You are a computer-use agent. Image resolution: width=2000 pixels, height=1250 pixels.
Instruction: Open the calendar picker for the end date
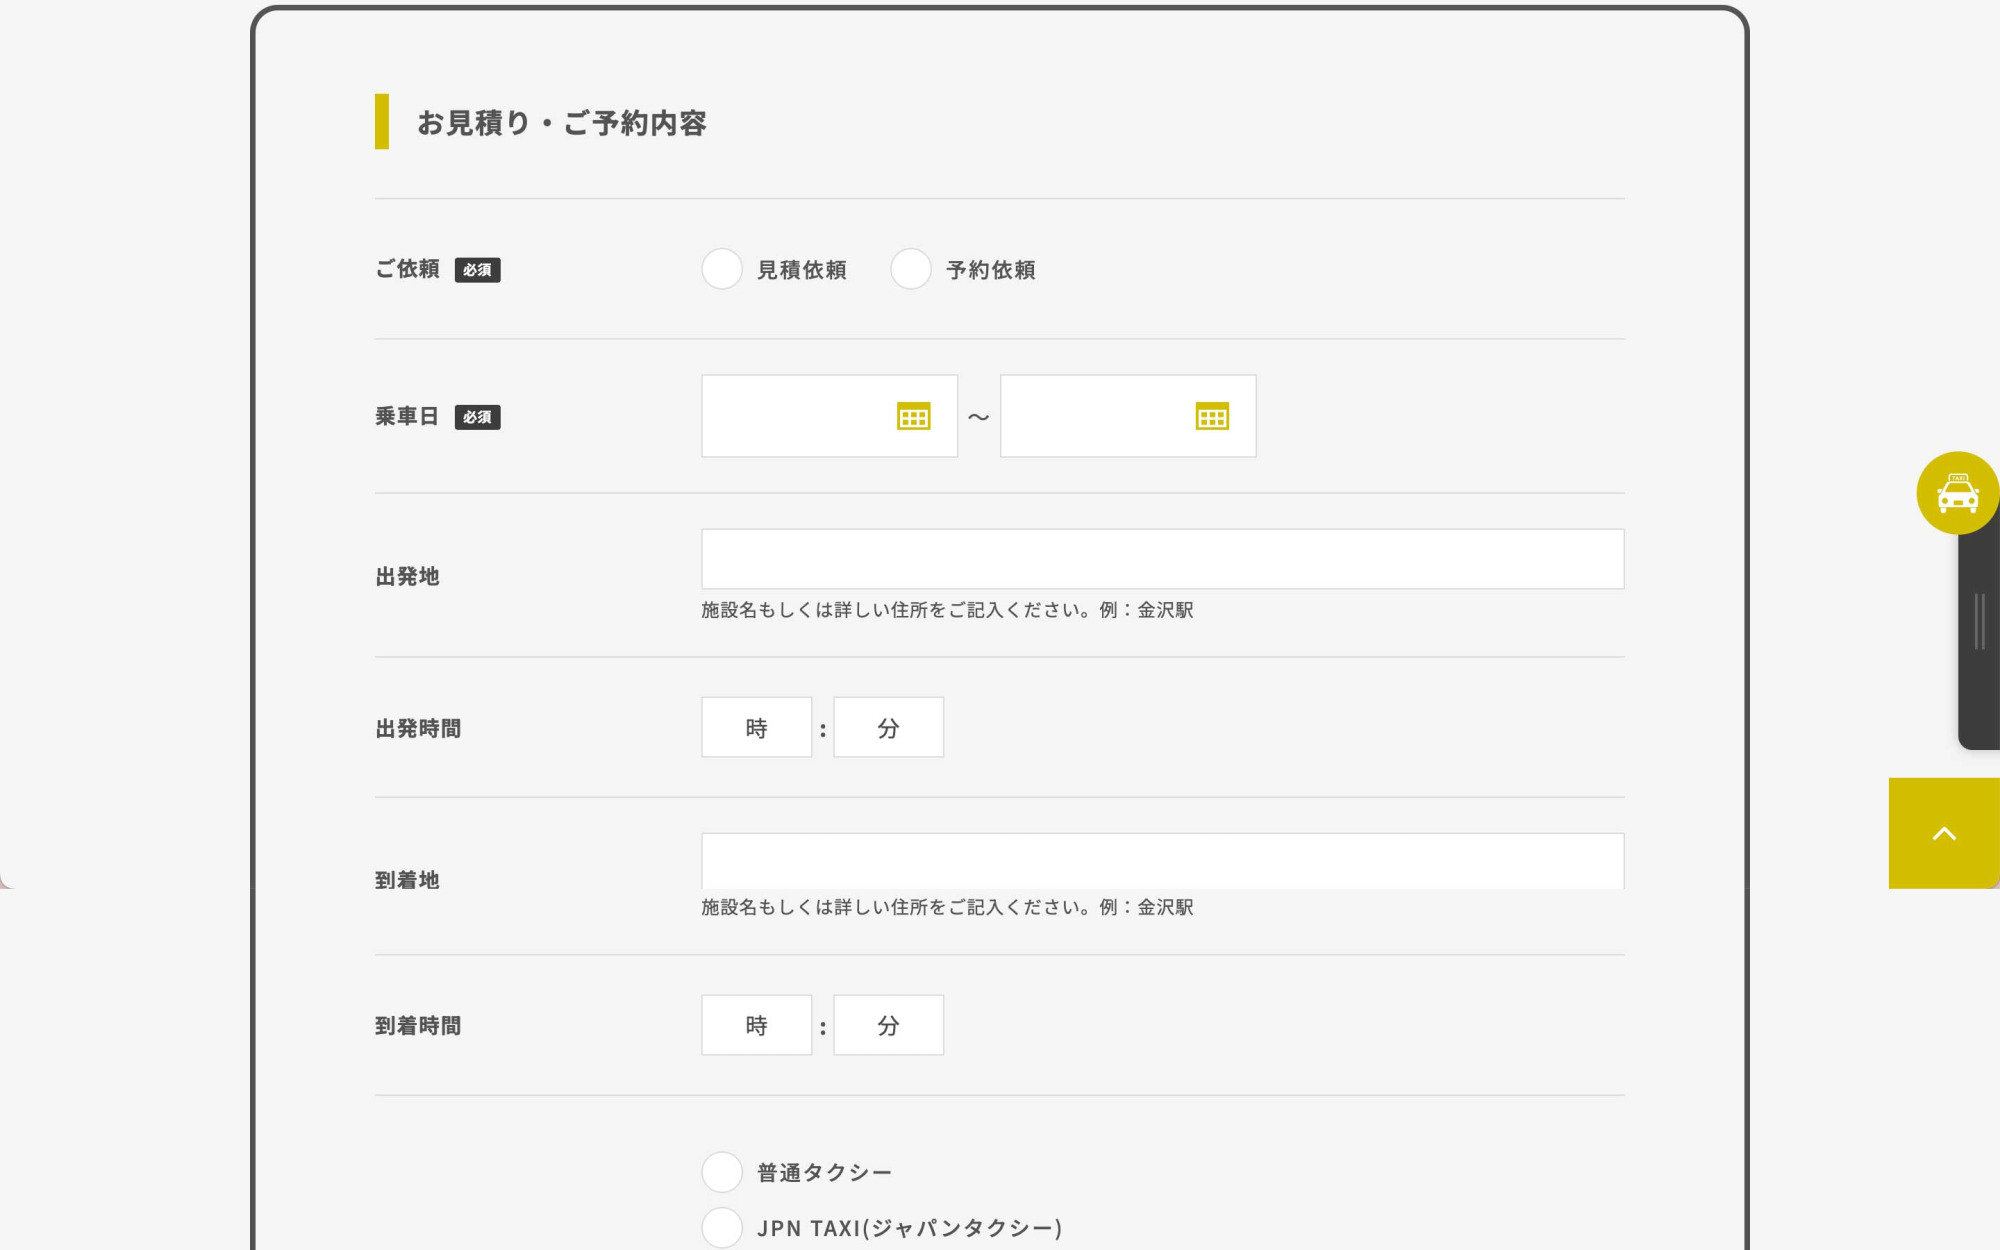coord(1211,416)
